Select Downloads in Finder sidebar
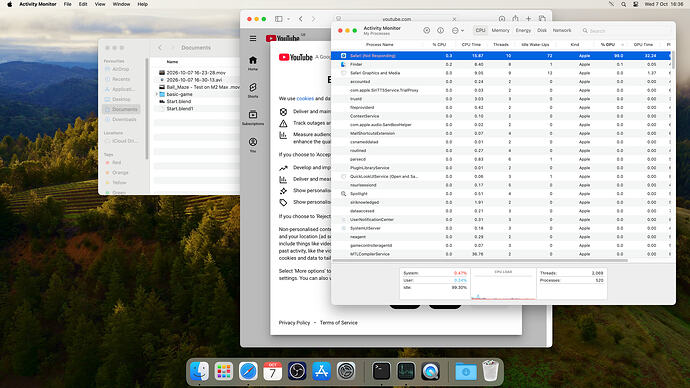This screenshot has height=388, width=690. point(121,119)
